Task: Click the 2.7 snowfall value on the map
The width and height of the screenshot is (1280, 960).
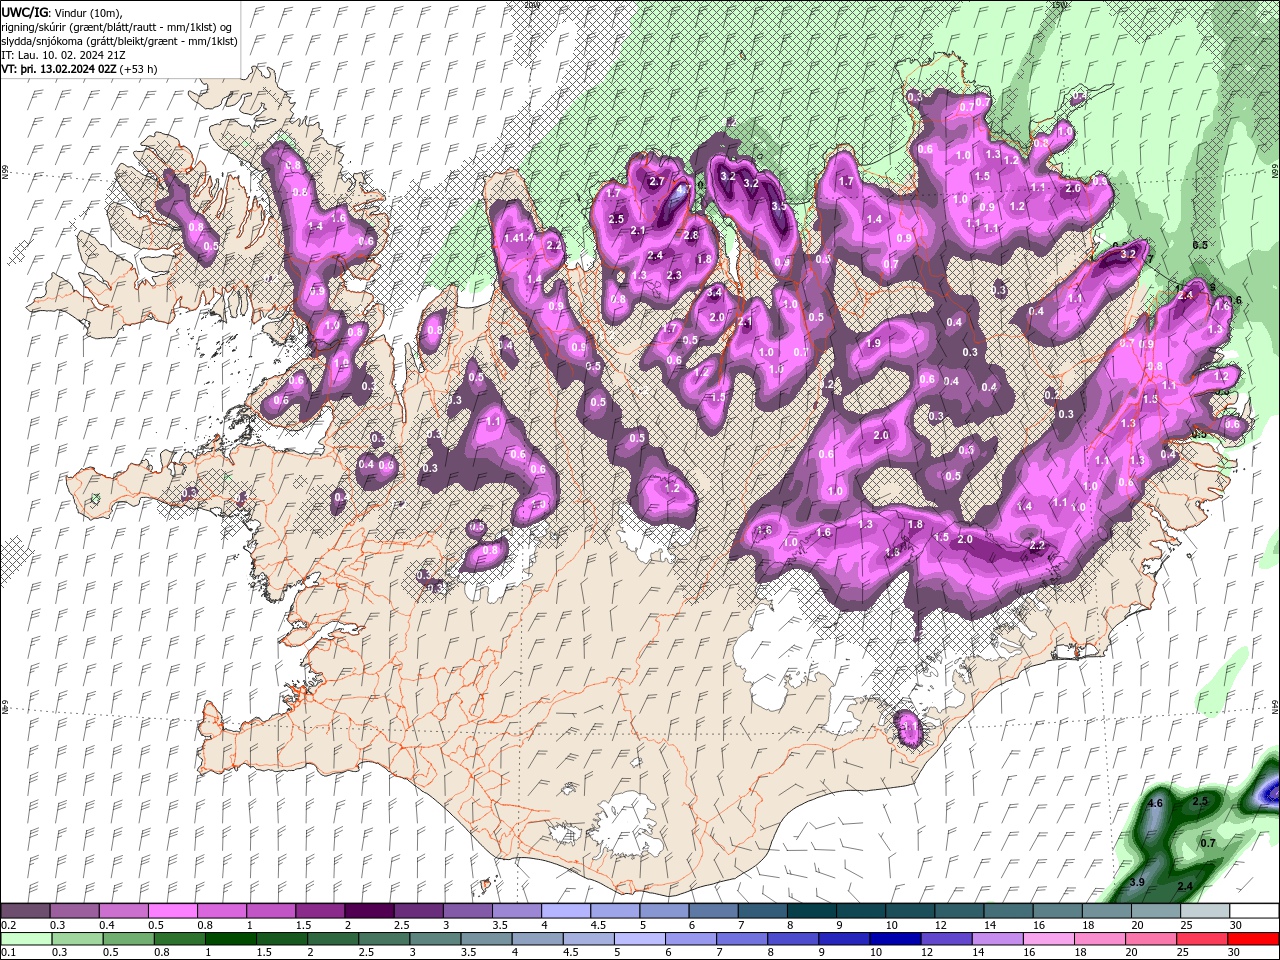Action: [657, 181]
